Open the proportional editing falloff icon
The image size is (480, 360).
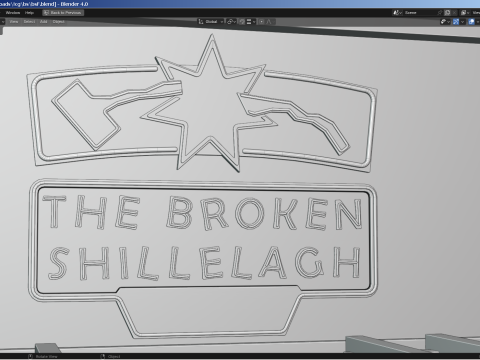269,22
